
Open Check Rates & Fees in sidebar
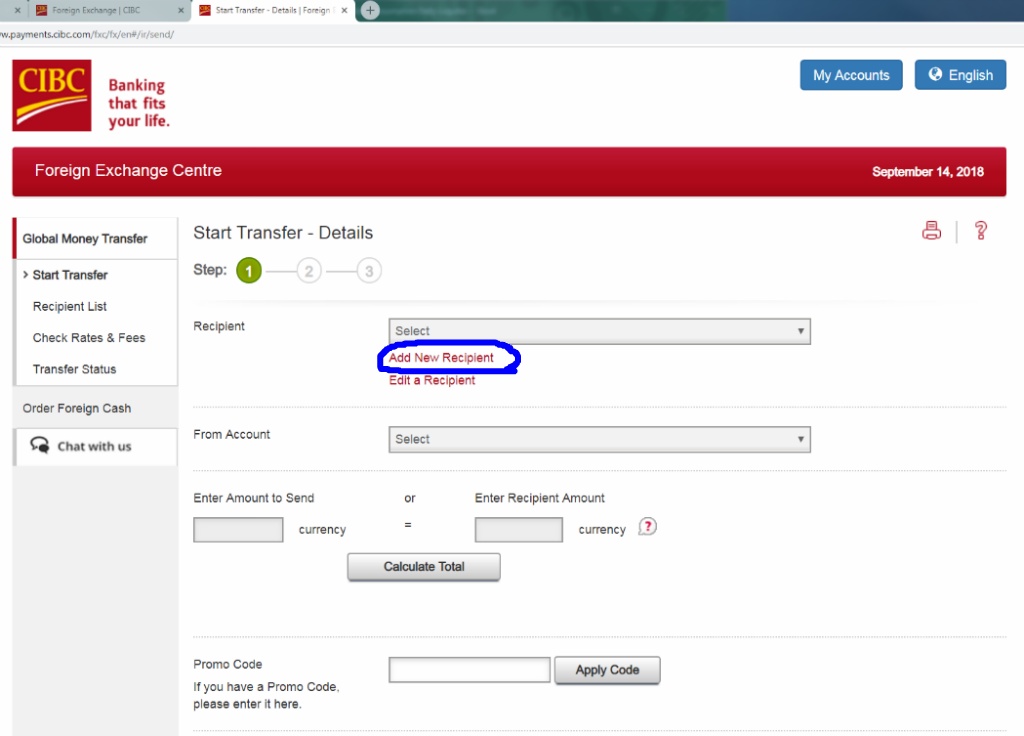[x=89, y=338]
